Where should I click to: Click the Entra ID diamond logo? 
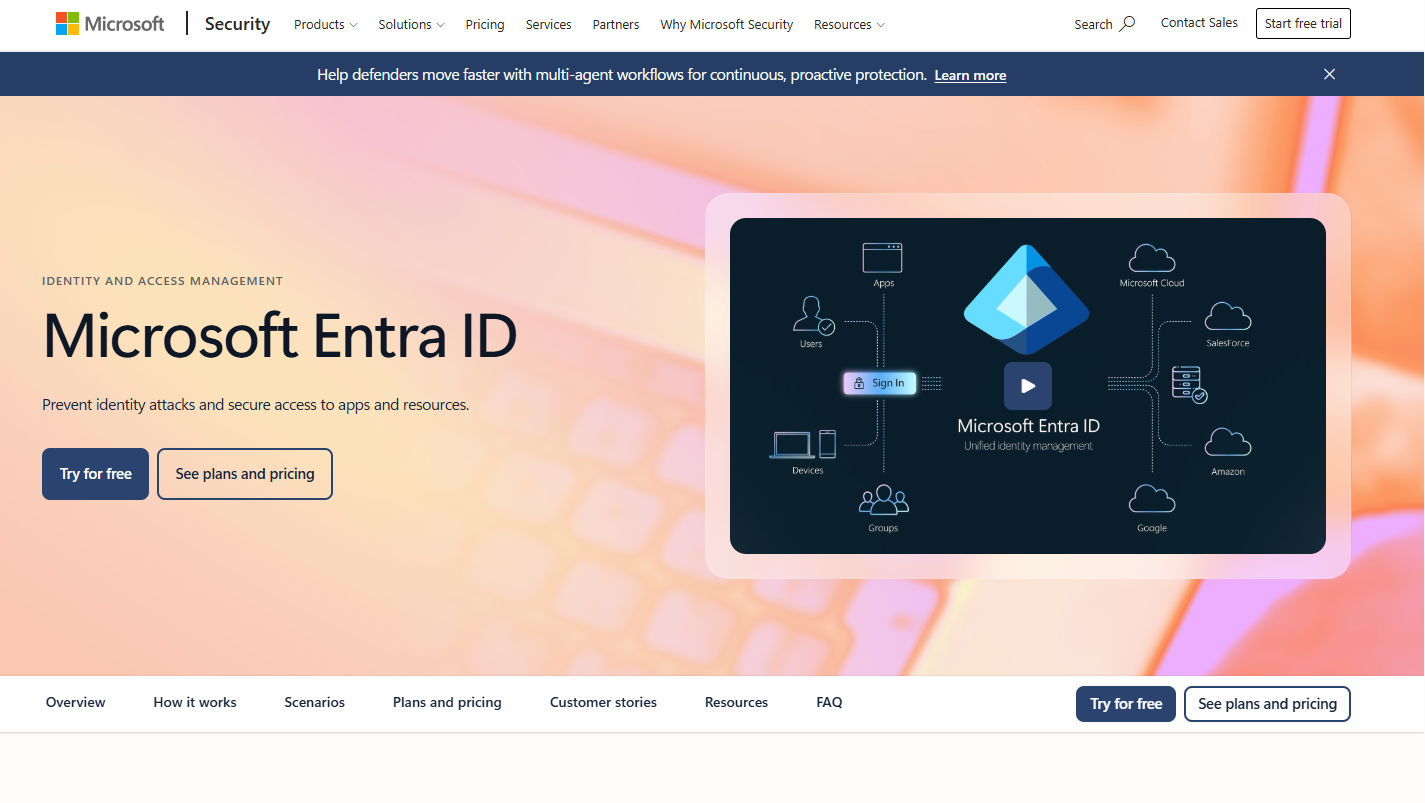point(1026,300)
